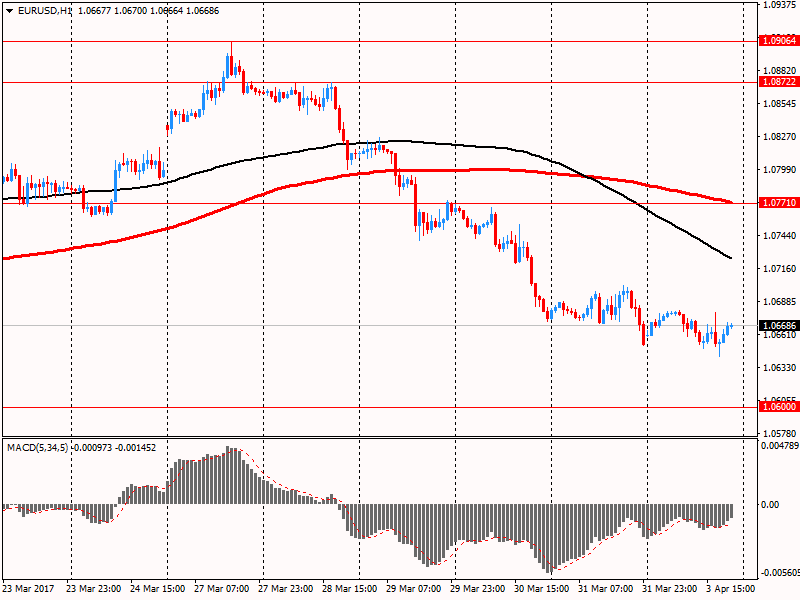Click the 29 Mar 07:00 time label
Screen dimensions: 800x600
(x=414, y=589)
